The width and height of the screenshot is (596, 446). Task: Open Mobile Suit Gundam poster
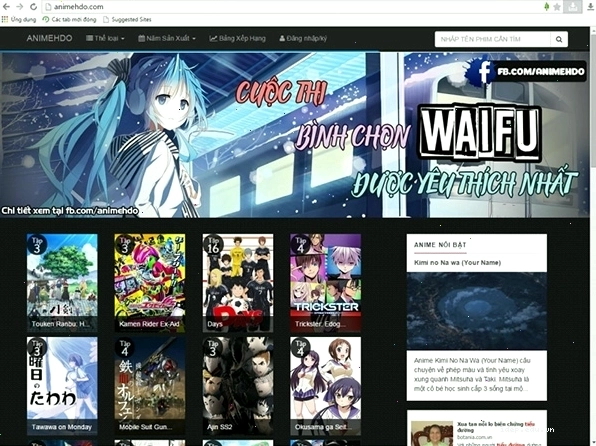pyautogui.click(x=150, y=386)
